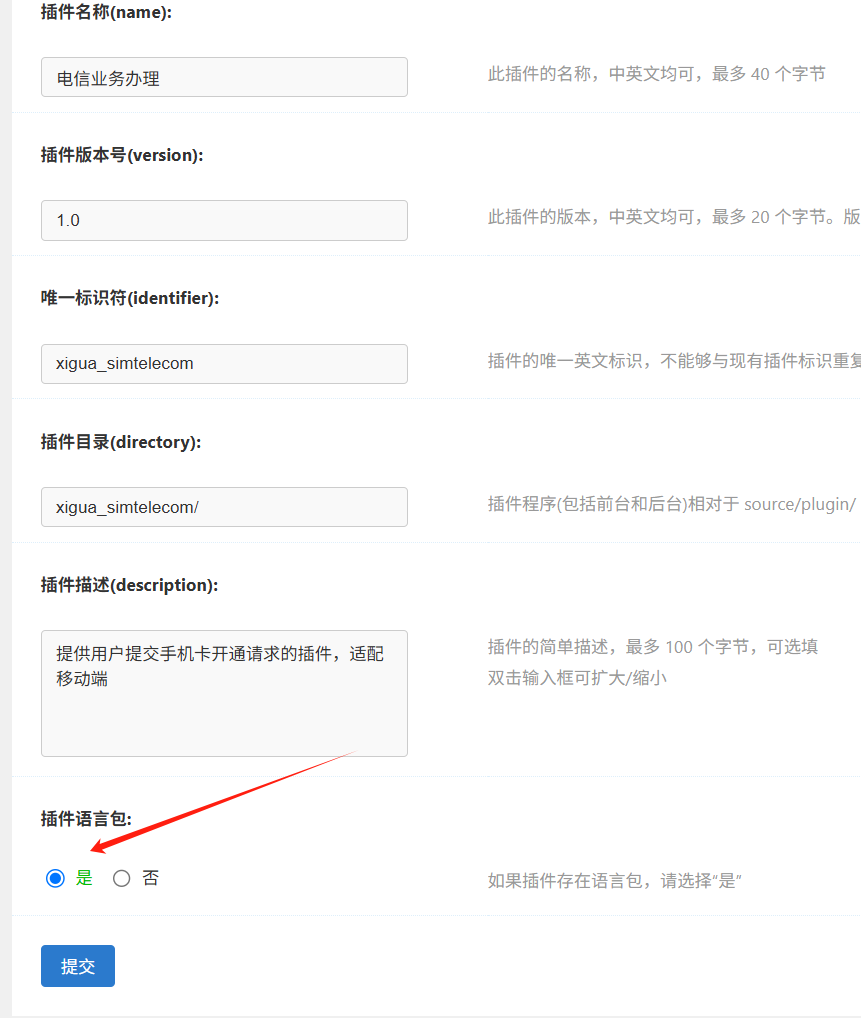Screen dimensions: 861x1018
Task: Click the hint 双击输入框可扩大/缩小
Action: point(577,678)
